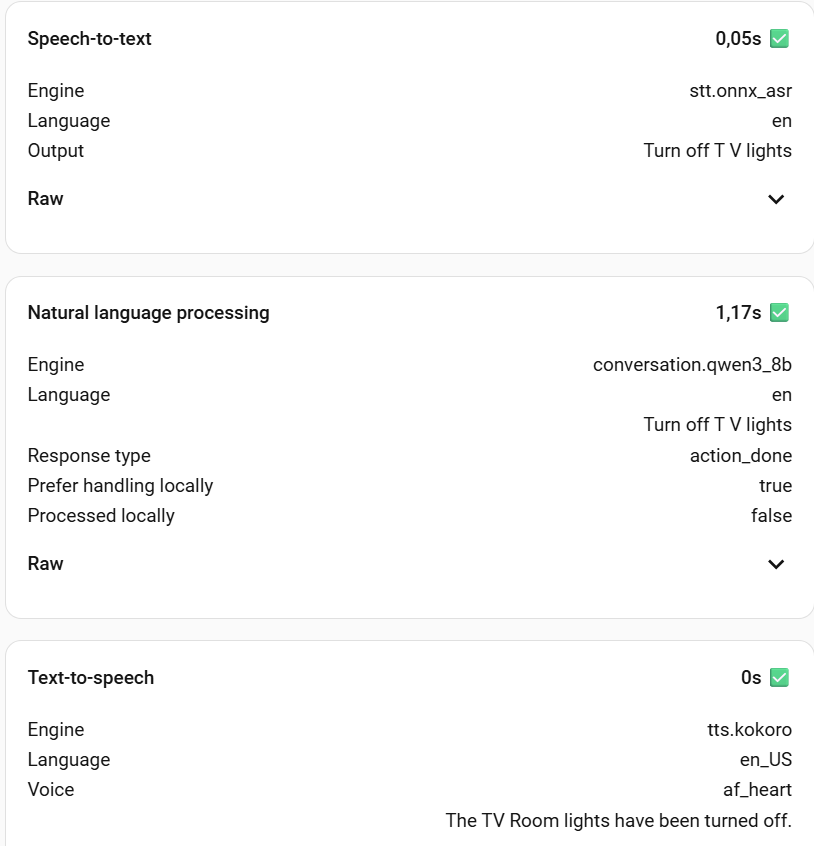This screenshot has height=846, width=814.
Task: Click the tts.kokoro engine value
Action: point(749,730)
